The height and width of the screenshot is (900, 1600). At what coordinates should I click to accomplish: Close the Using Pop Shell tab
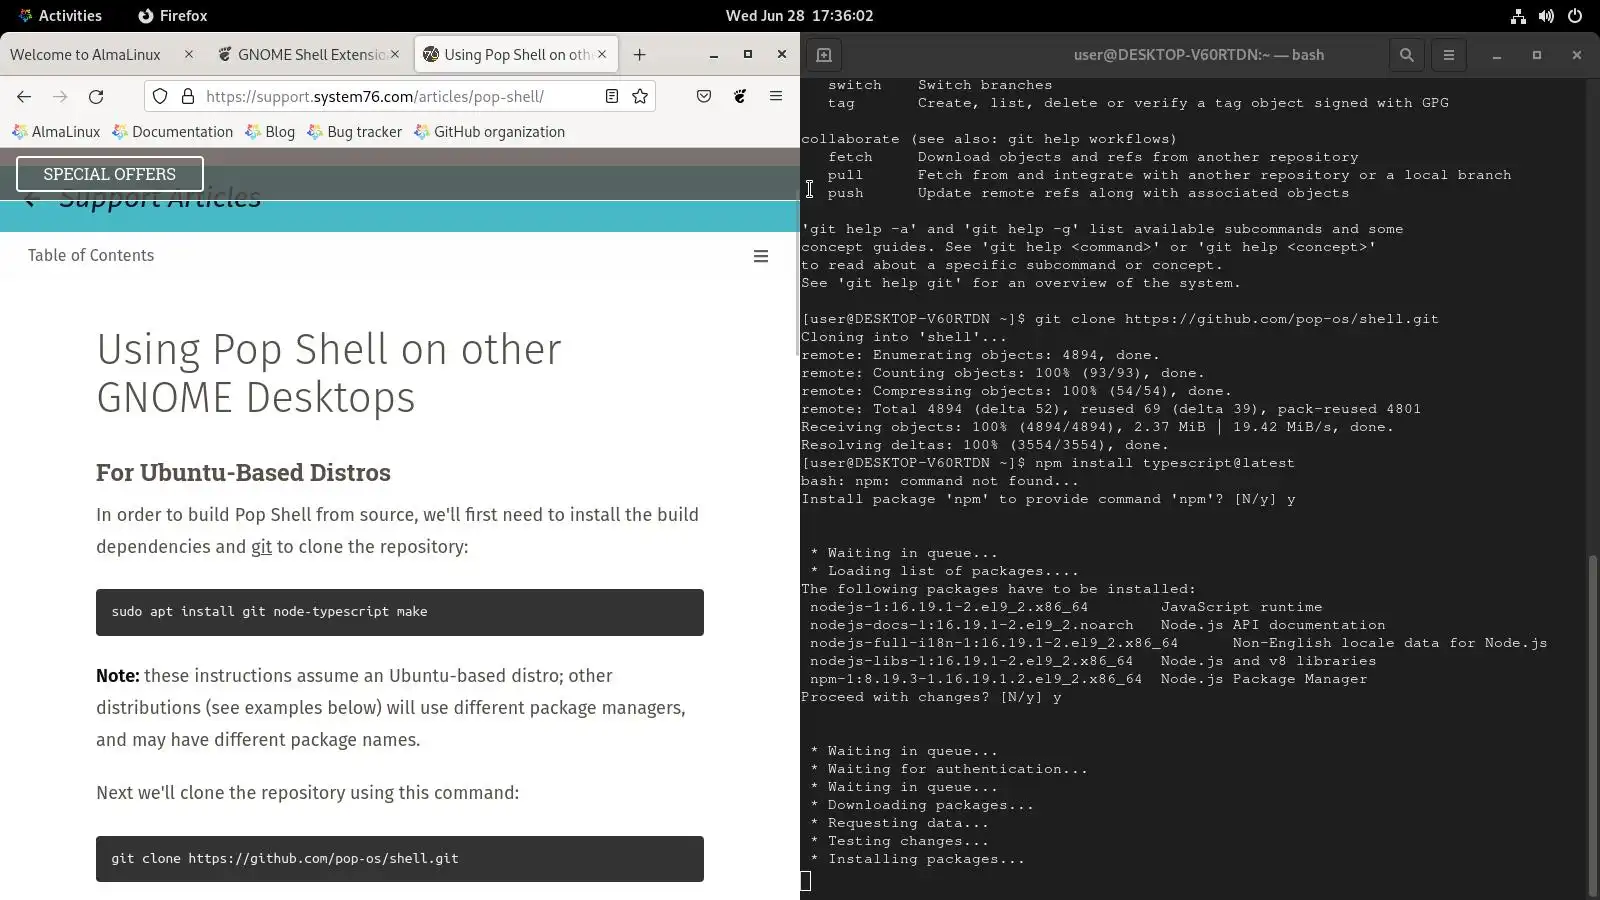(602, 54)
